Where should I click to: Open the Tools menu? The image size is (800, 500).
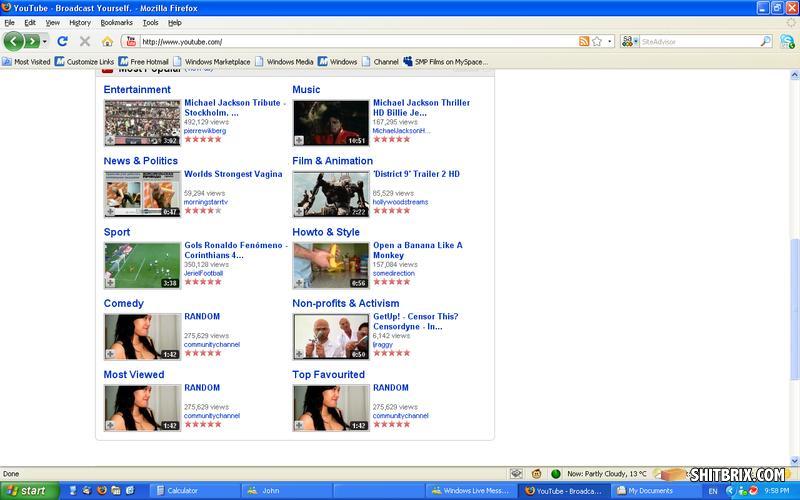(x=150, y=22)
